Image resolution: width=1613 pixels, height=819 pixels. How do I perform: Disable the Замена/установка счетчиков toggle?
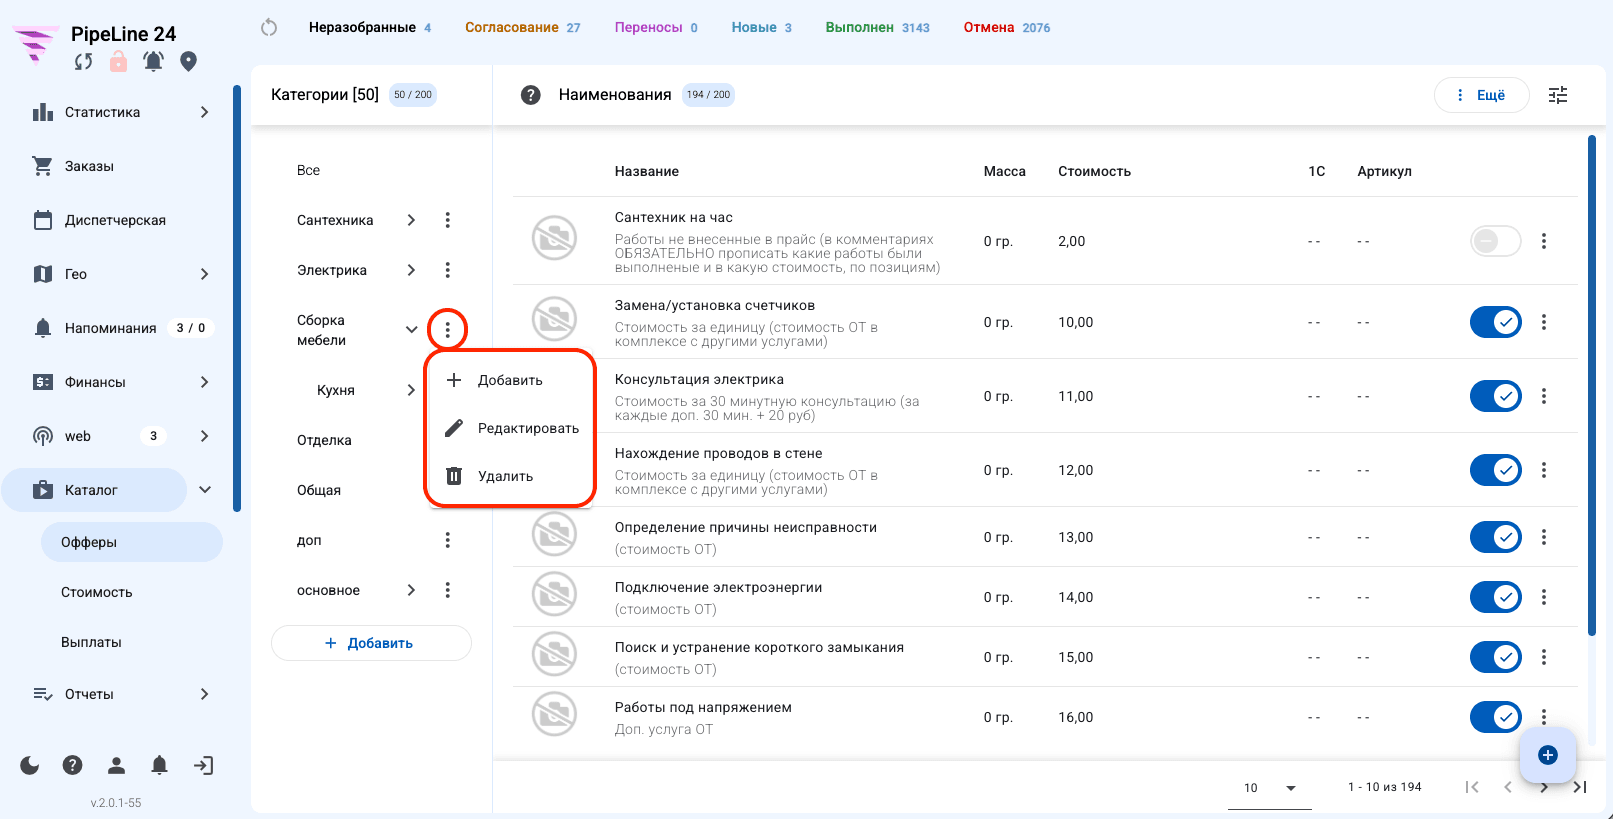coord(1495,322)
